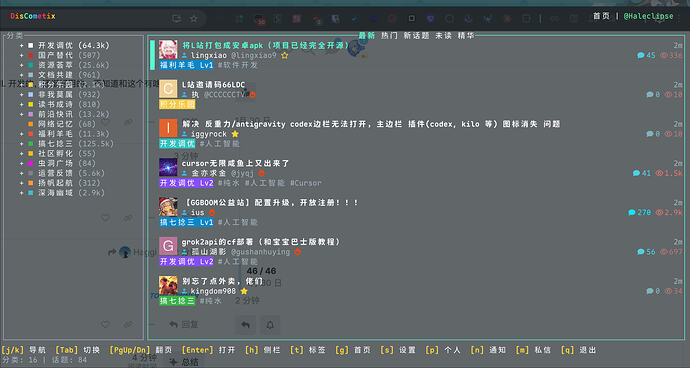Expand the 非我莫属 category
This screenshot has height=368, width=690.
click(21, 95)
